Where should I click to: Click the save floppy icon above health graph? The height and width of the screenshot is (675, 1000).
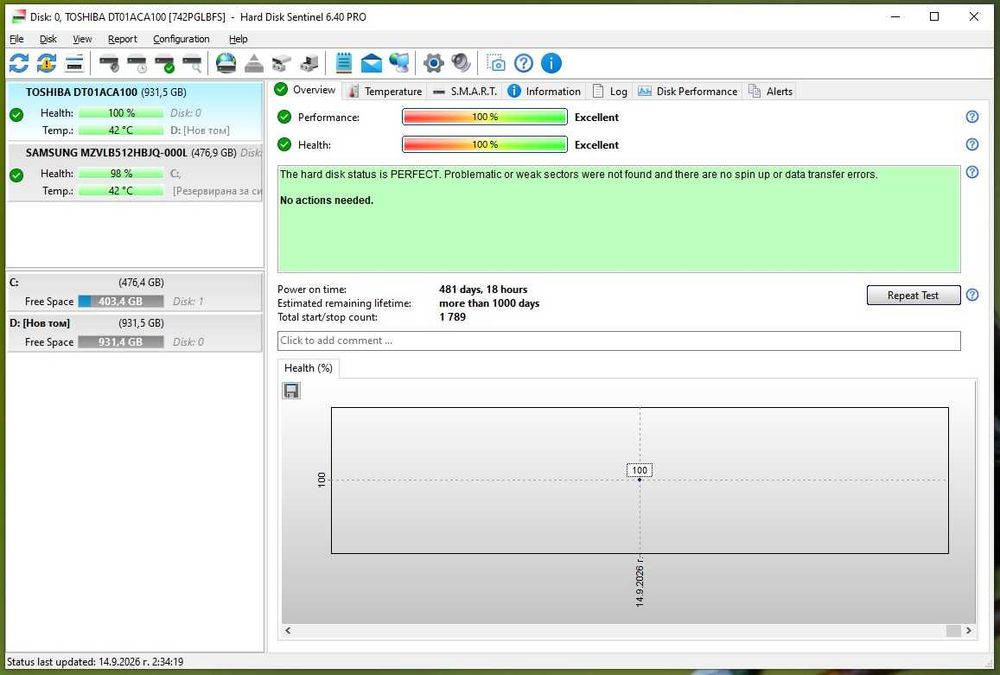(x=291, y=390)
